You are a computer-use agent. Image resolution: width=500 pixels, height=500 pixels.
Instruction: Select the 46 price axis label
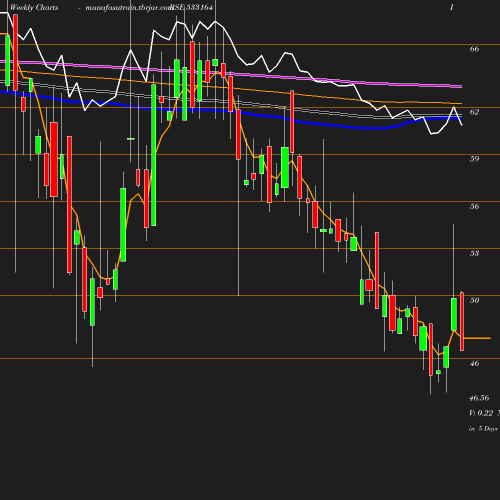tap(474, 363)
